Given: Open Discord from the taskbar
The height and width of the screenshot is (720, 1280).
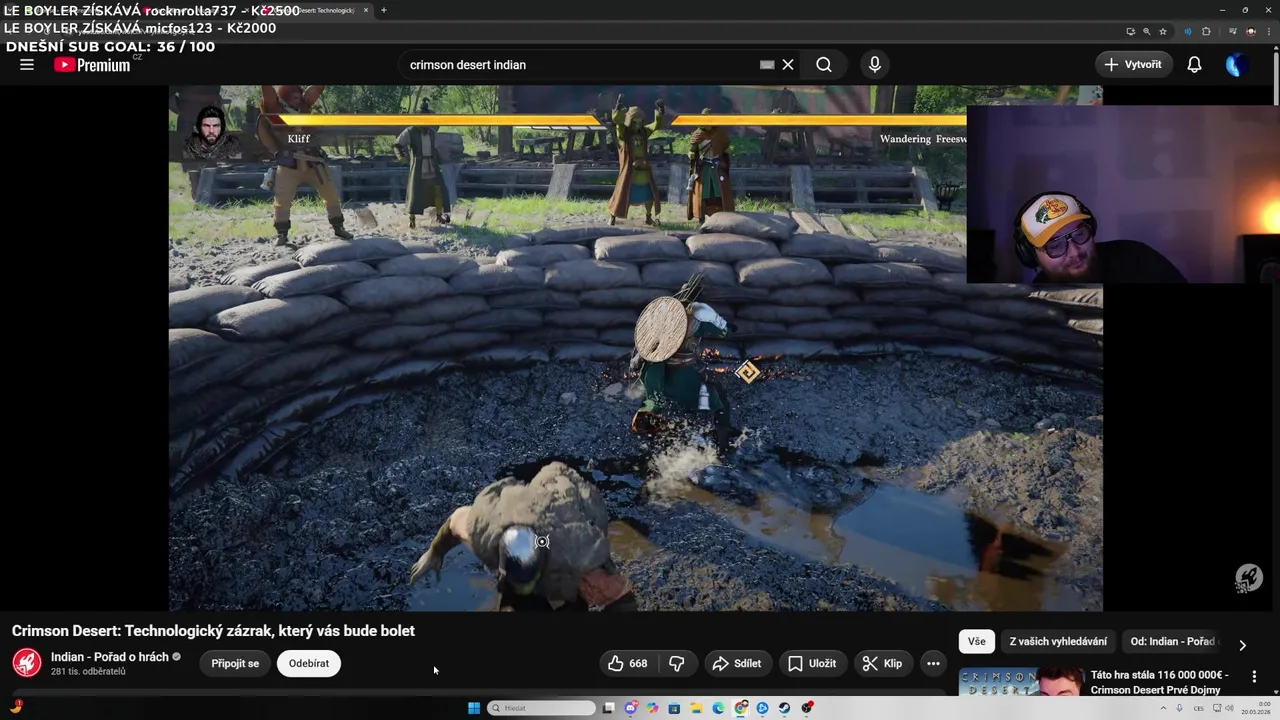Looking at the screenshot, I should pyautogui.click(x=631, y=708).
